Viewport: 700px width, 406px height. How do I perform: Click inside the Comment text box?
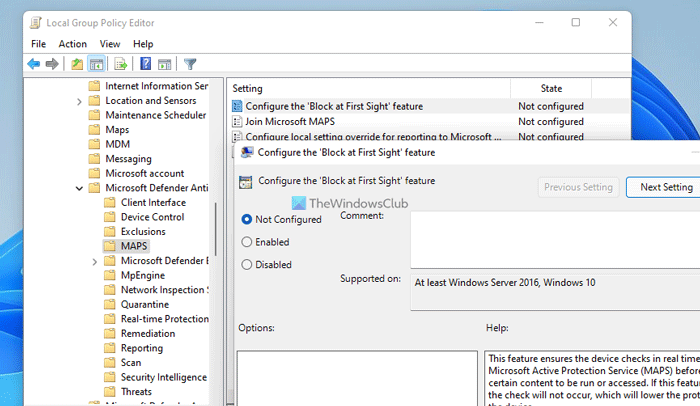pos(555,240)
